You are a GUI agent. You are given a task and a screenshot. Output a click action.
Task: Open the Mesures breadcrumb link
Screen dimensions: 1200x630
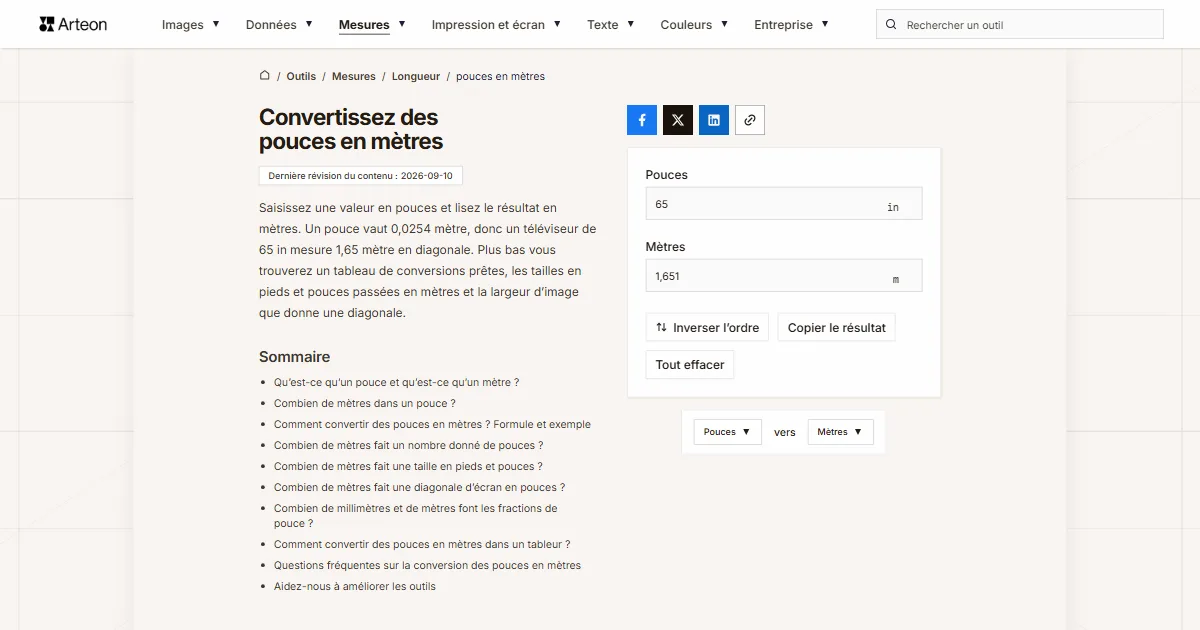point(354,76)
